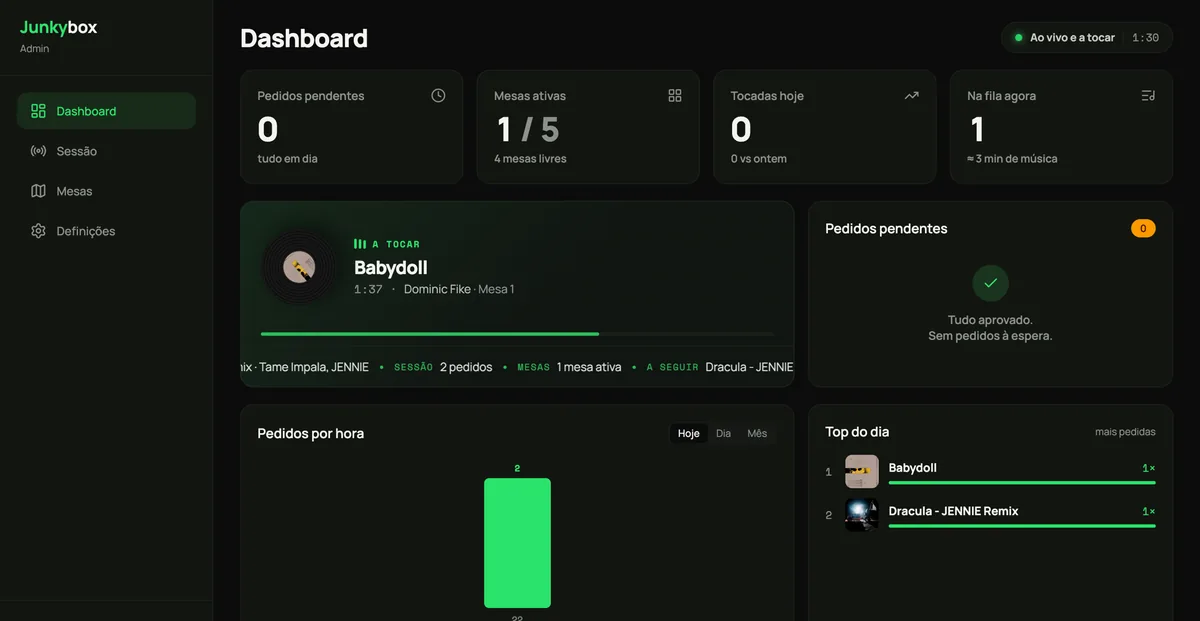The height and width of the screenshot is (621, 1200).
Task: Click the vinyl record artwork for Babydoll
Action: pos(299,266)
